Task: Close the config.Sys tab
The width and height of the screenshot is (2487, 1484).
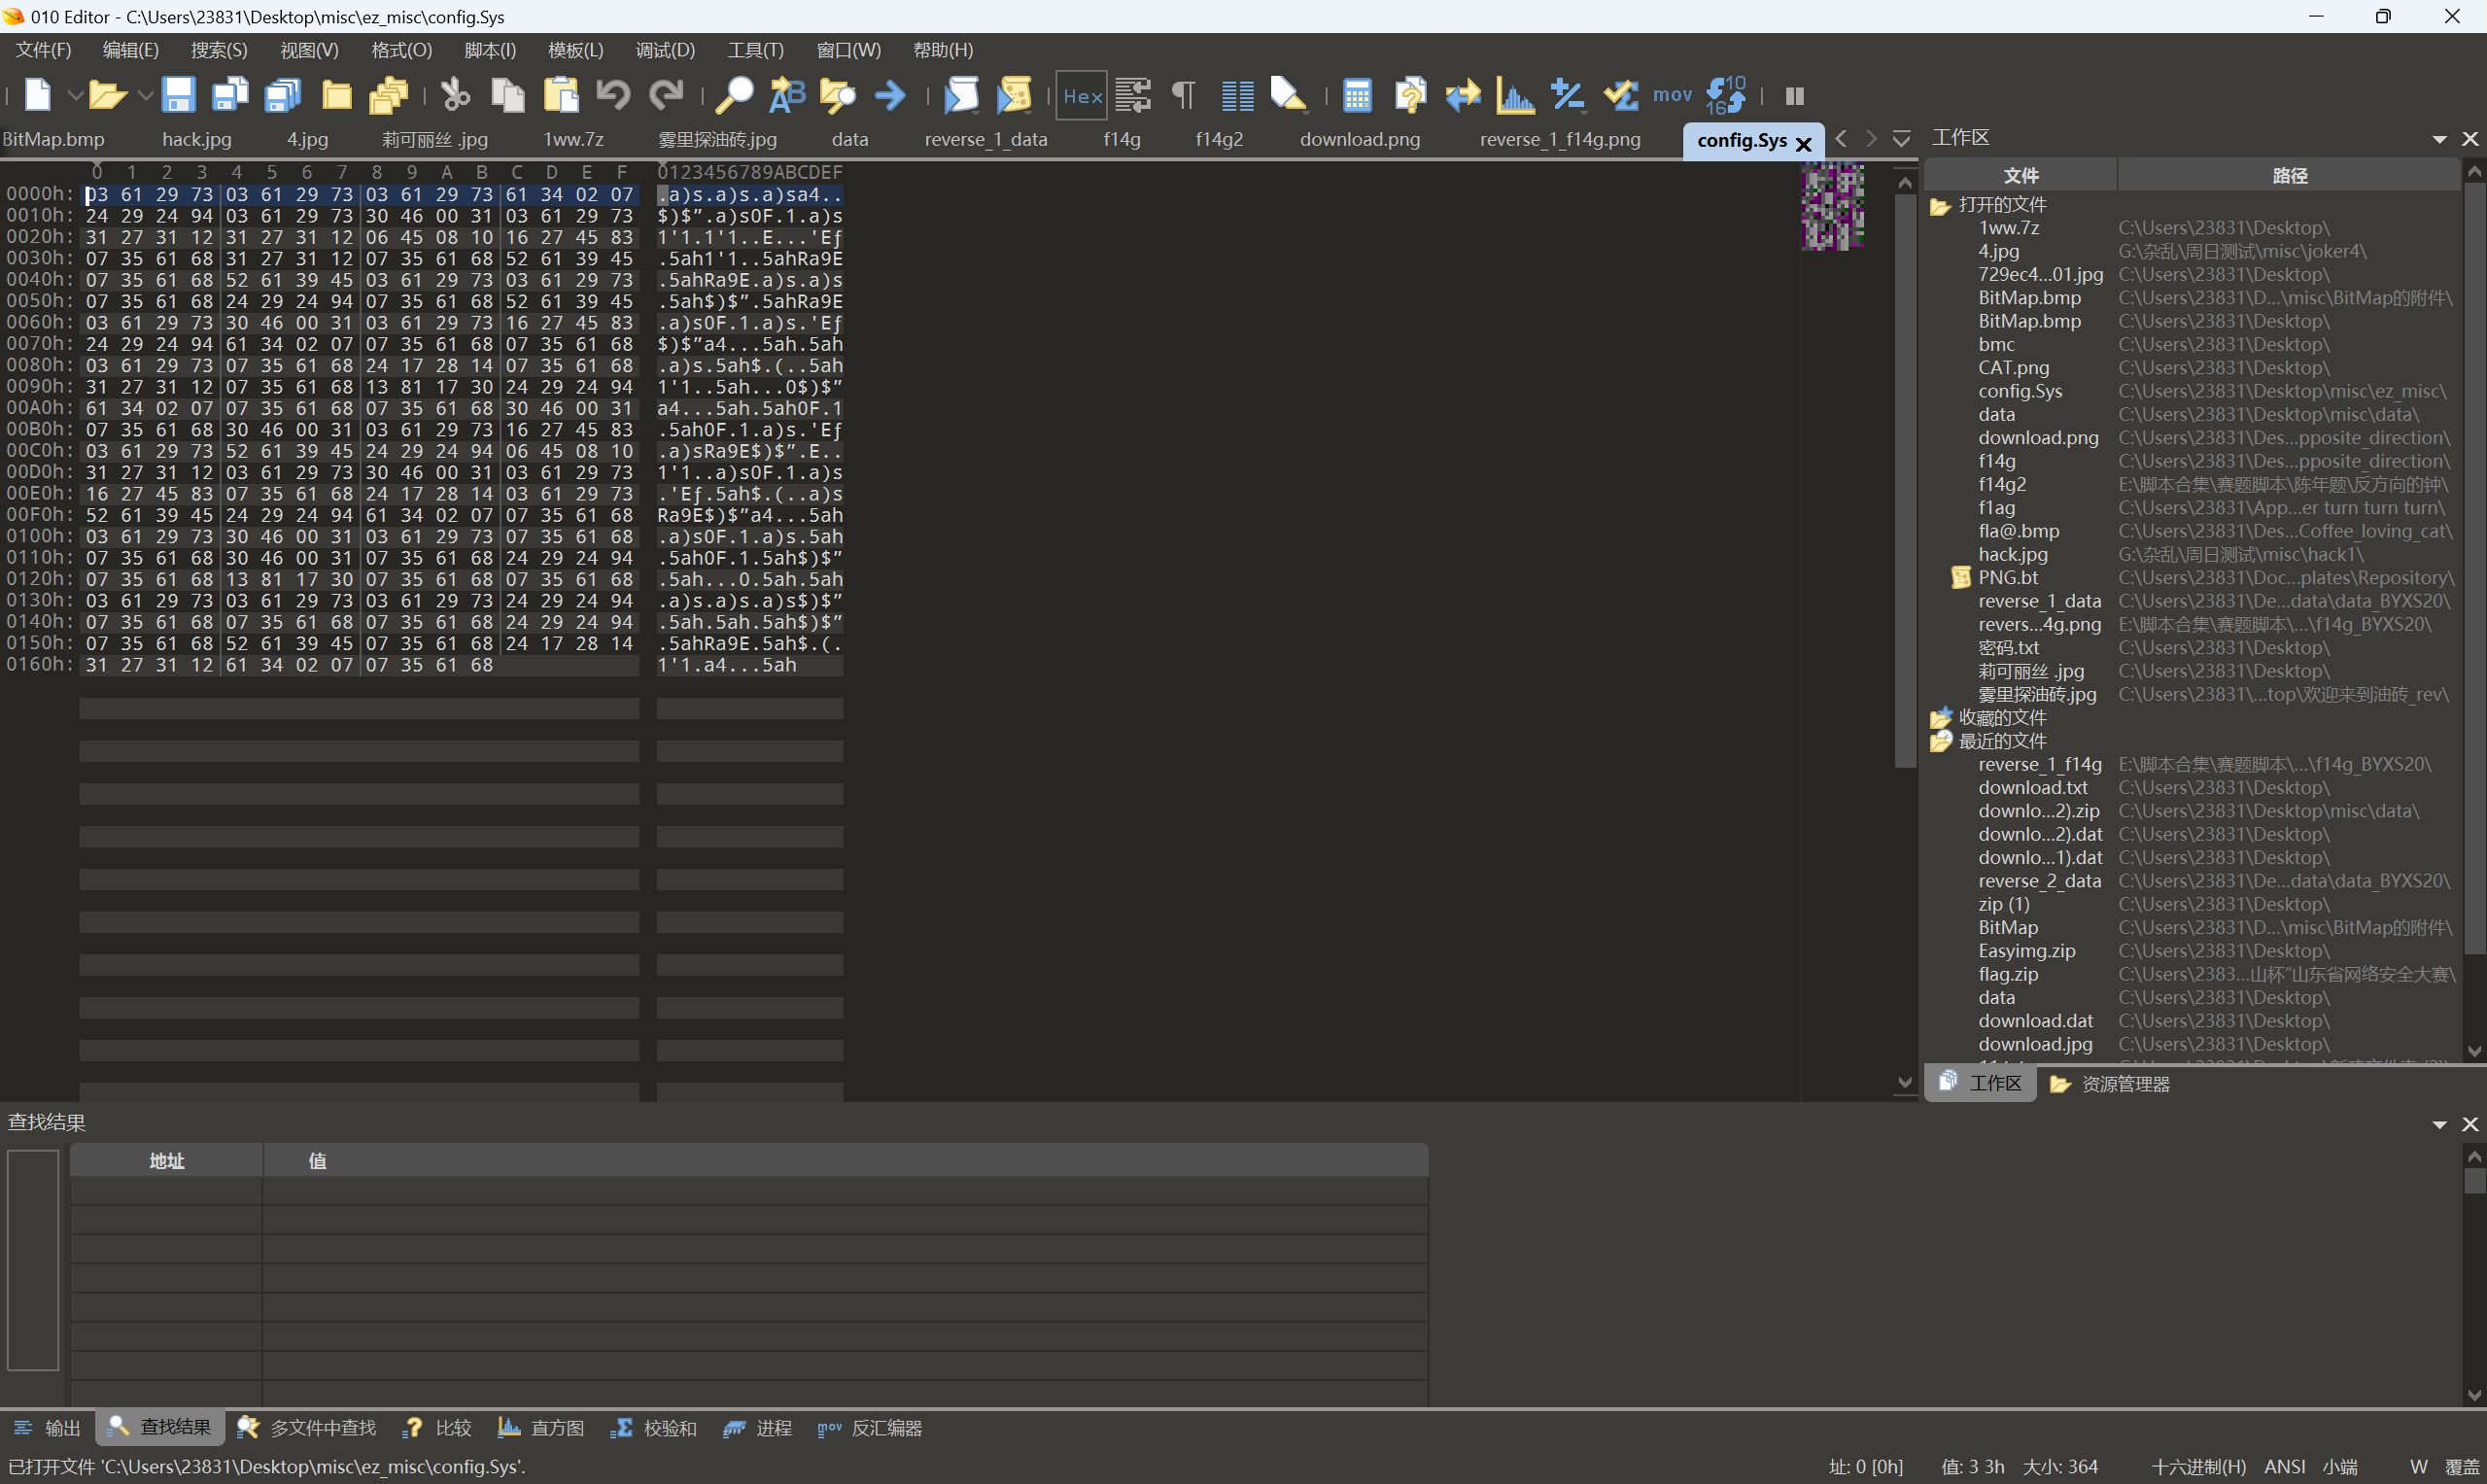Action: (x=1804, y=144)
